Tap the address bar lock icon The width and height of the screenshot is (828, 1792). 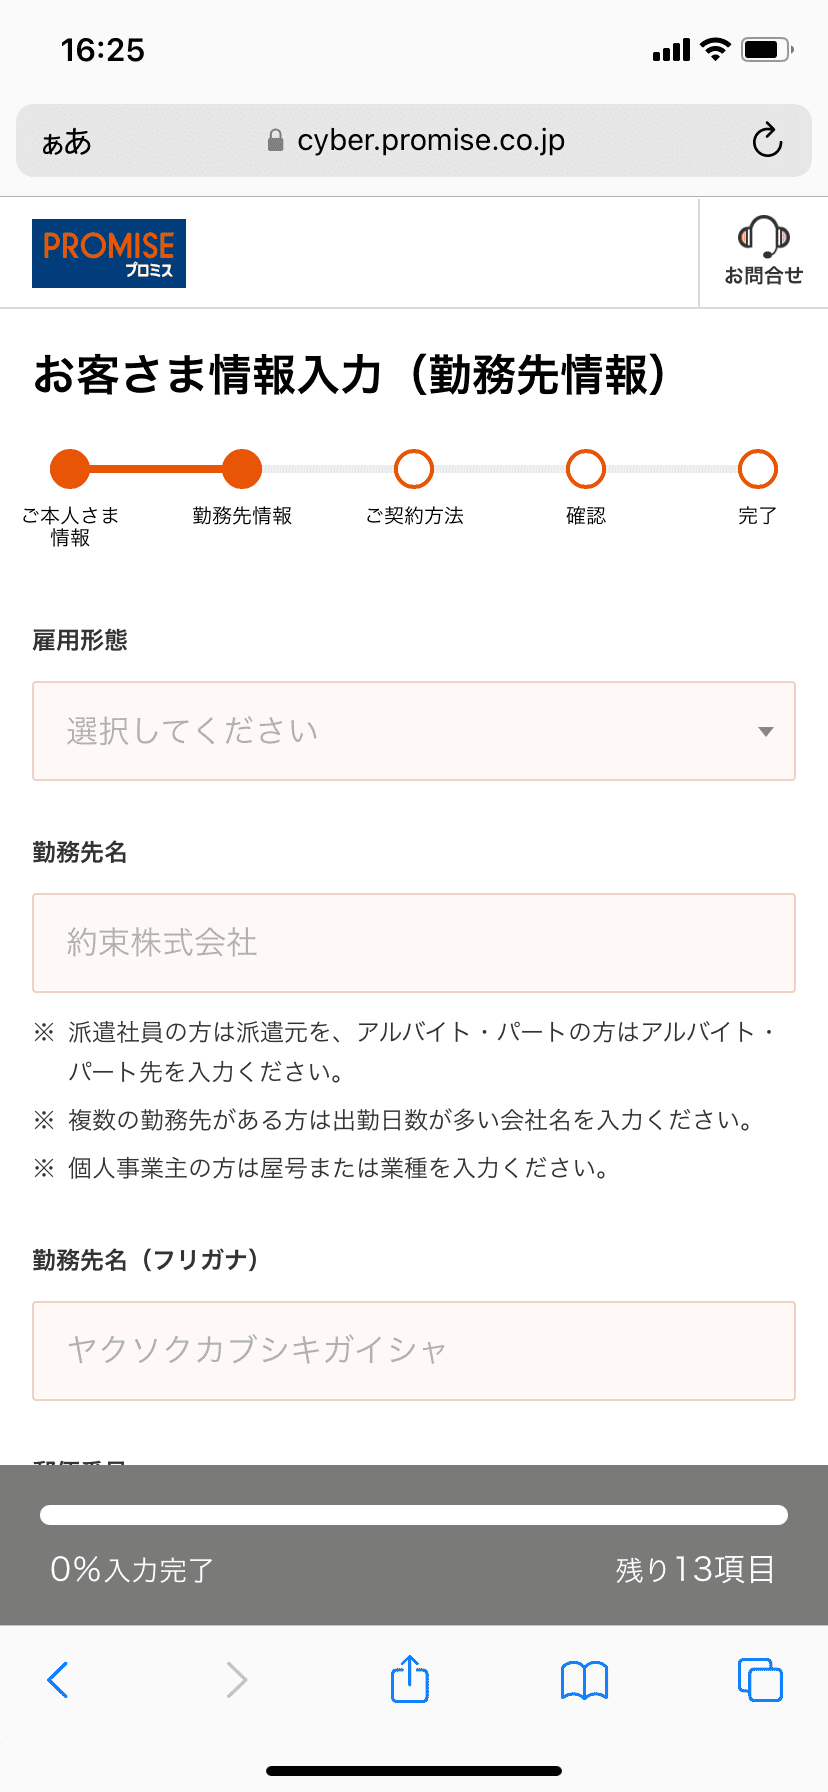coord(276,141)
